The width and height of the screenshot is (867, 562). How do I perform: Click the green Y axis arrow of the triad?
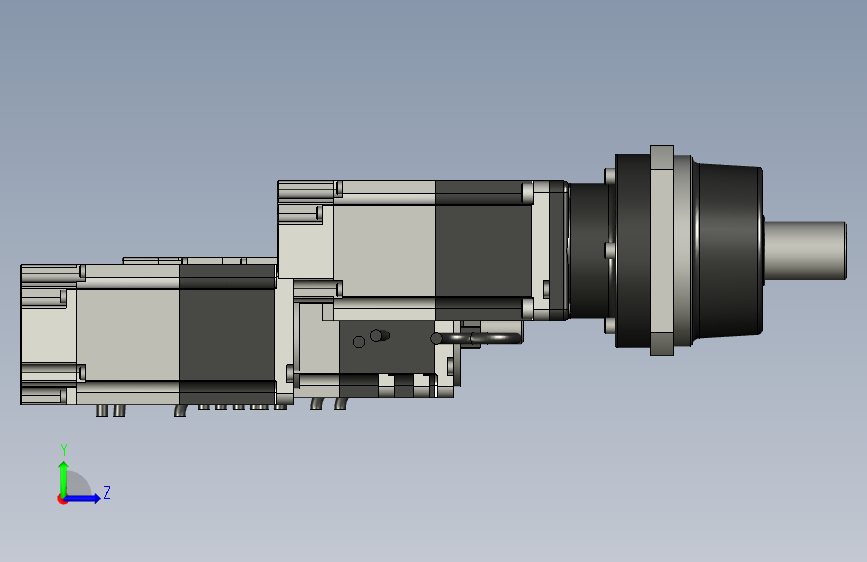click(64, 478)
